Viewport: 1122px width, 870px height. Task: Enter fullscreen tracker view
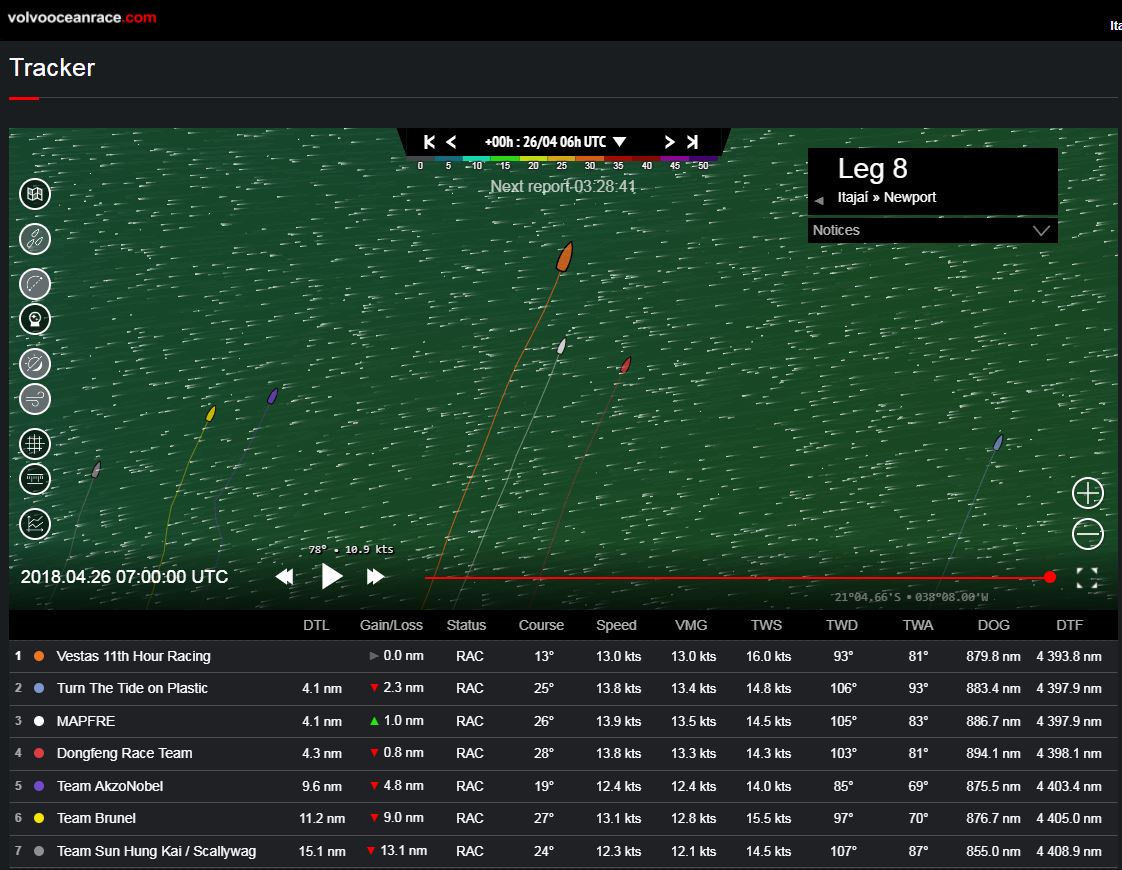[1087, 578]
